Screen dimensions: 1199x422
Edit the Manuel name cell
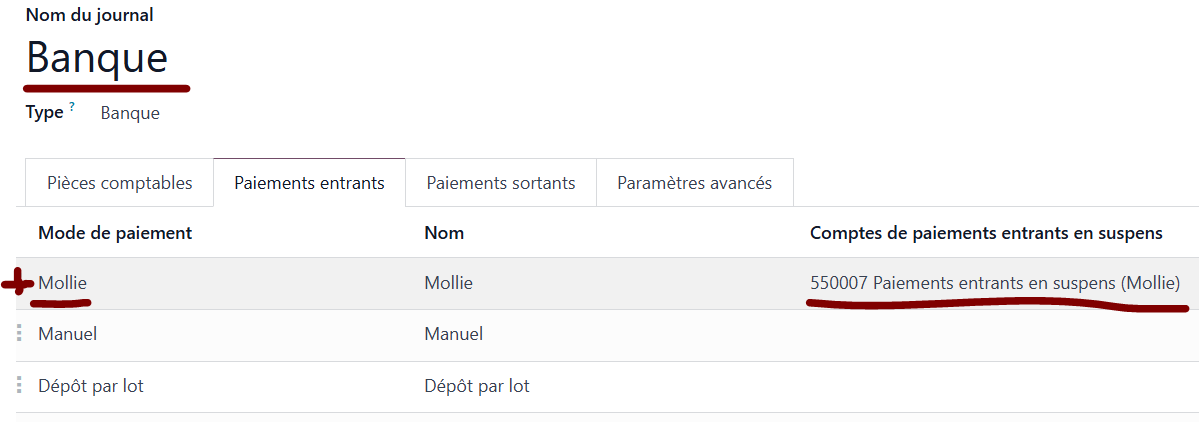pyautogui.click(x=453, y=334)
